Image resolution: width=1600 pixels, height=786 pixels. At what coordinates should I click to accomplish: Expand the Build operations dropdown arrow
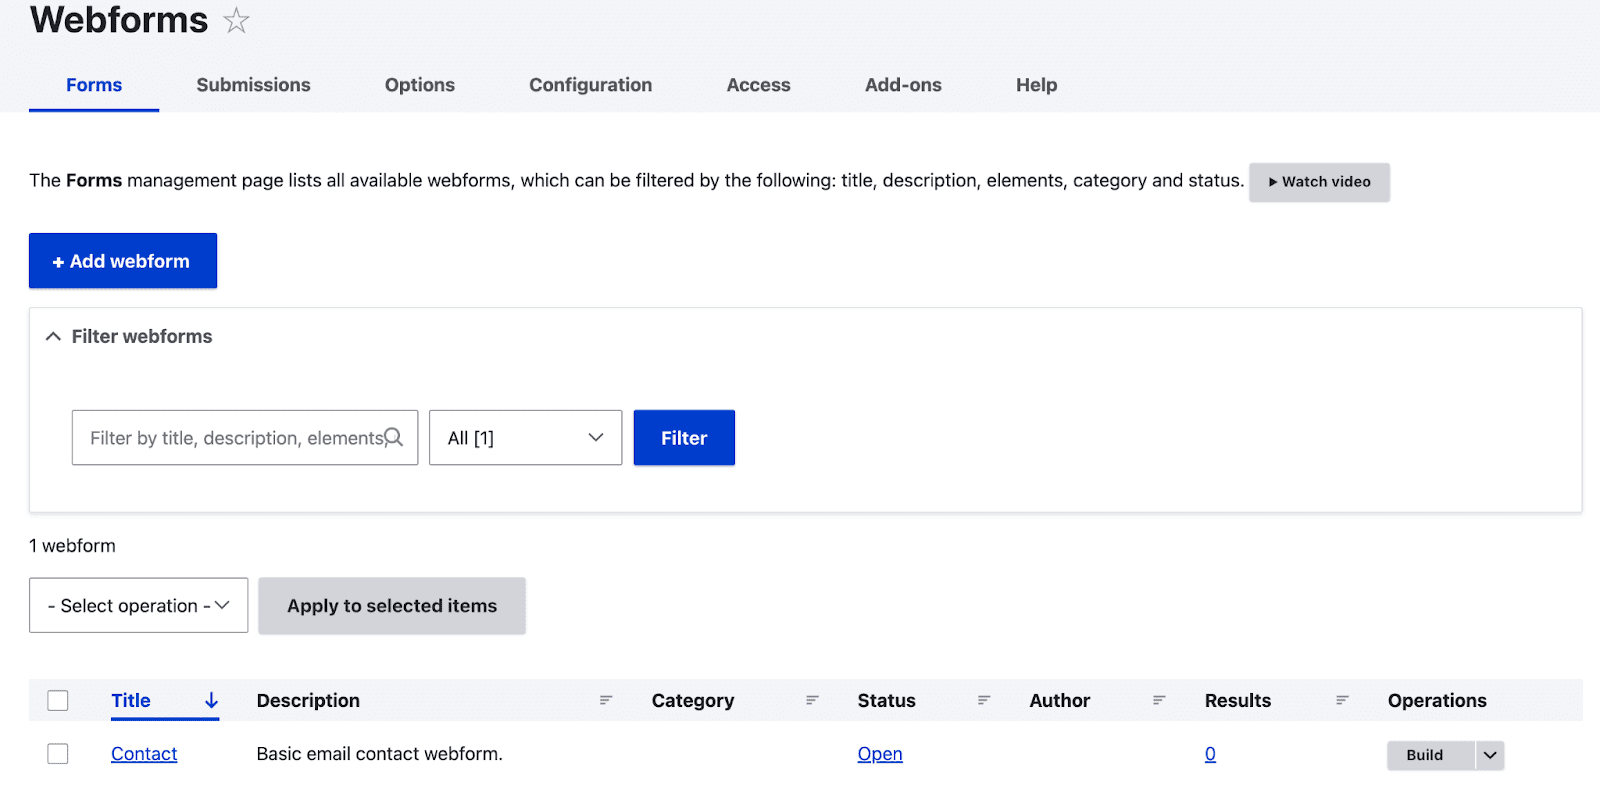coord(1490,755)
